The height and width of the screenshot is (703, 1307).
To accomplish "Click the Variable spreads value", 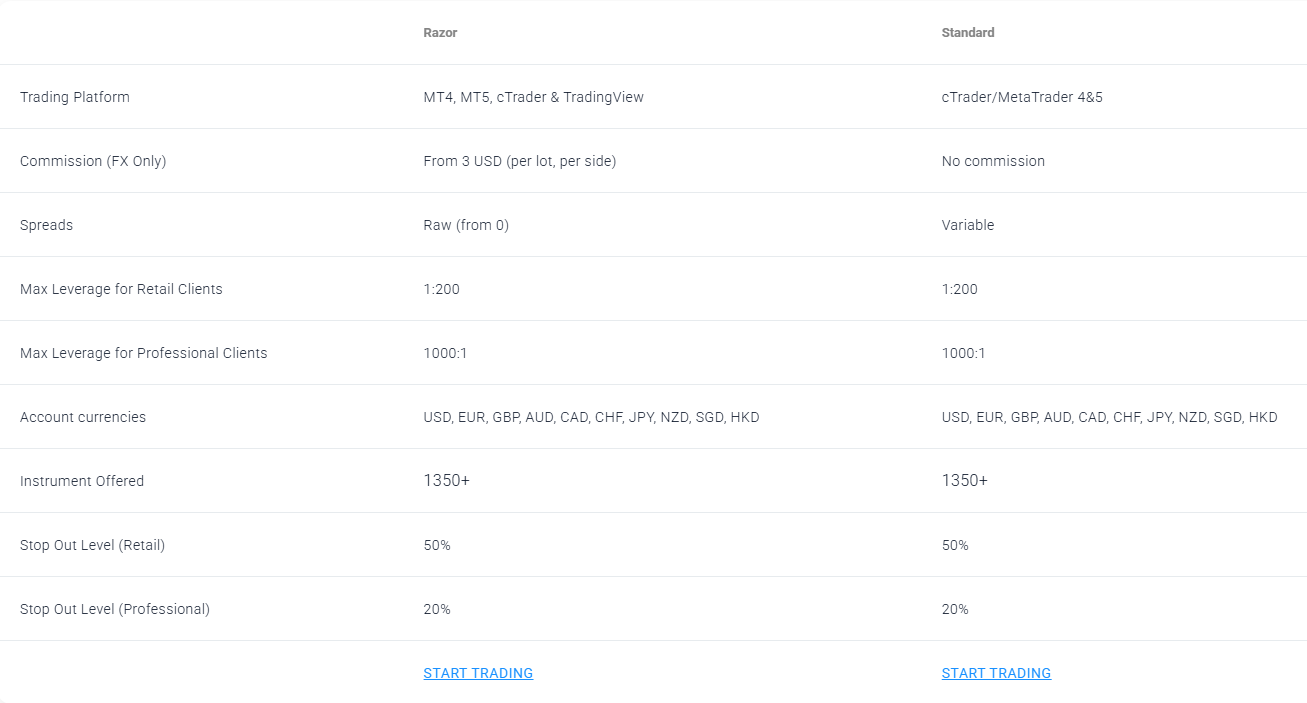I will click(x=968, y=225).
